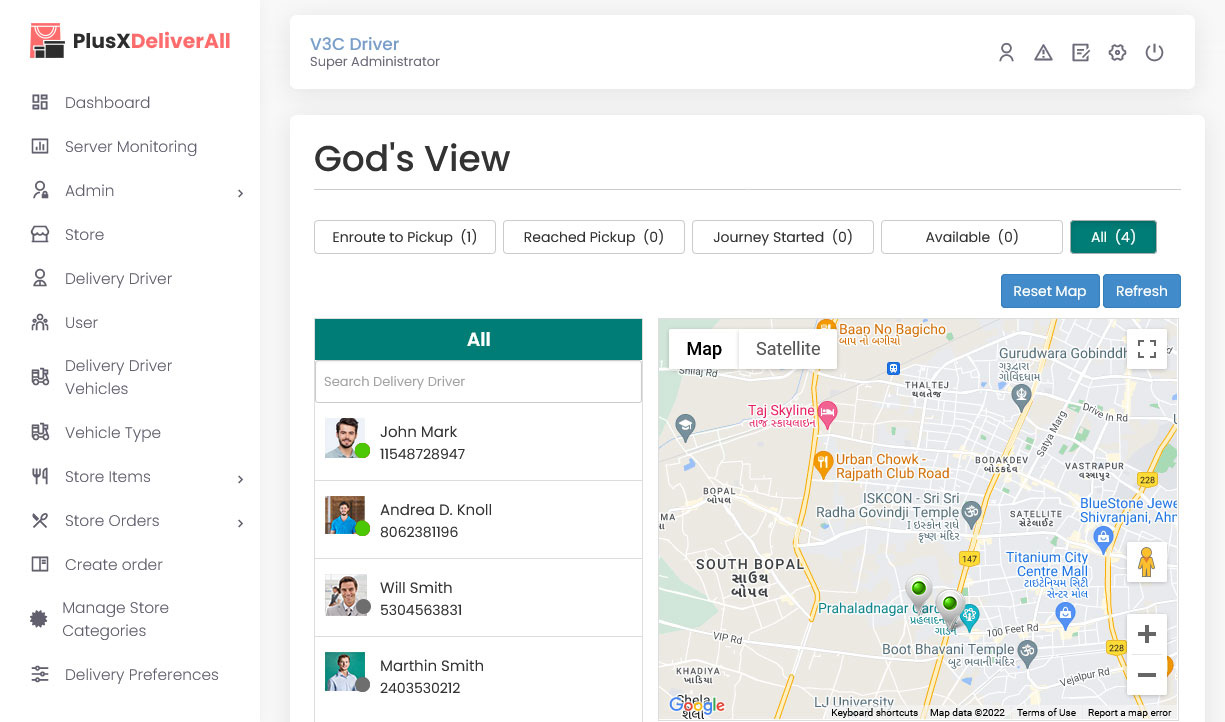This screenshot has height=722, width=1225.
Task: Open the settings gear icon in header
Action: tap(1117, 53)
